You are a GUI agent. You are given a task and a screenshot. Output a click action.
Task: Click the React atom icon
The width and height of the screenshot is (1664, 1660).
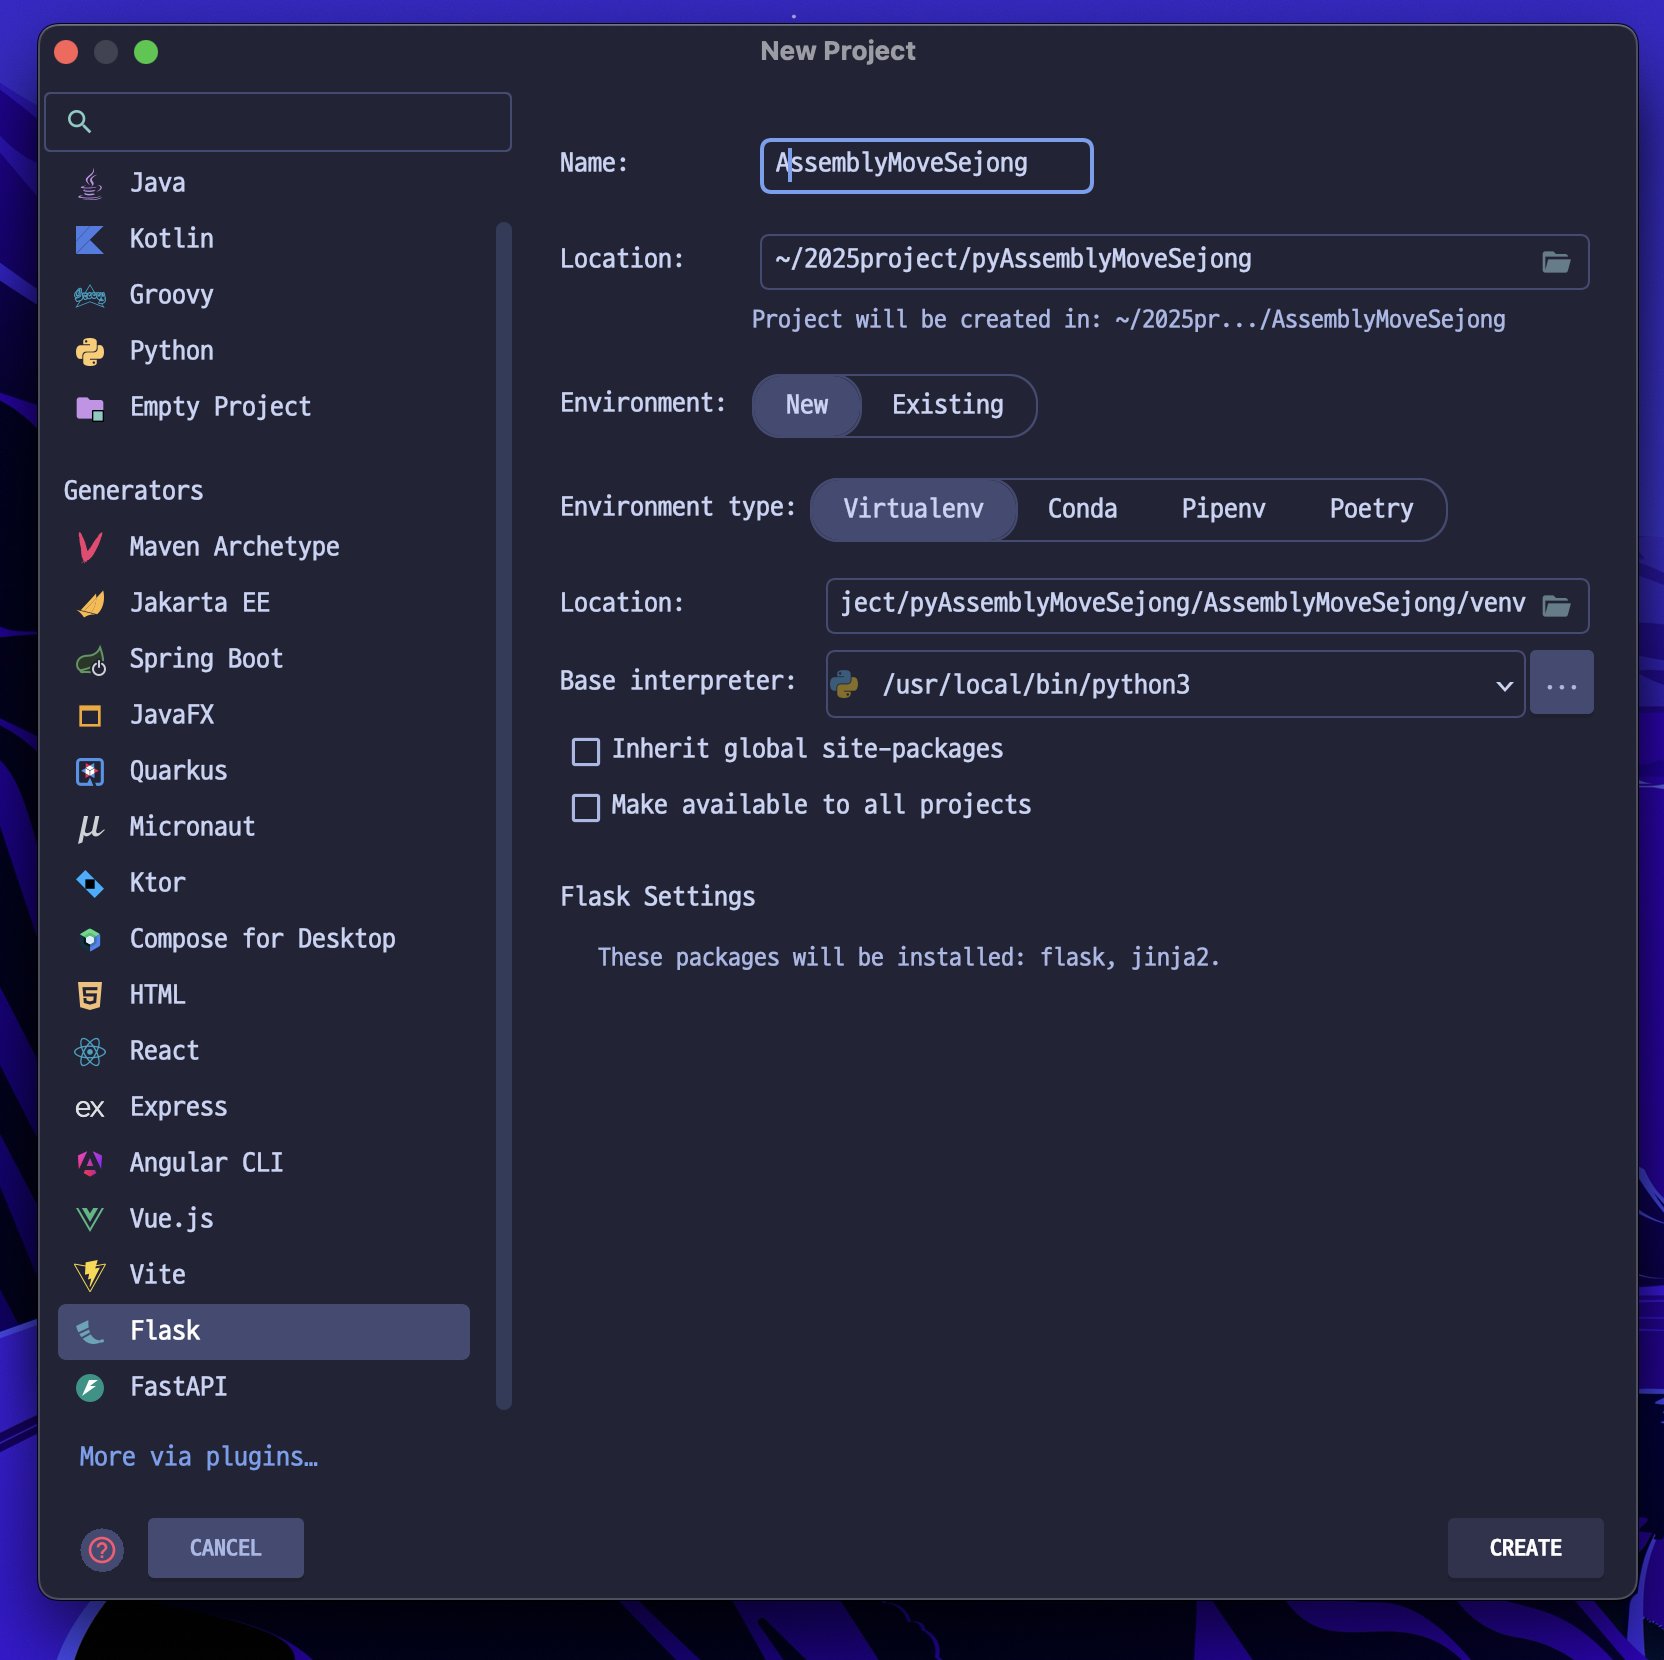(x=90, y=1051)
